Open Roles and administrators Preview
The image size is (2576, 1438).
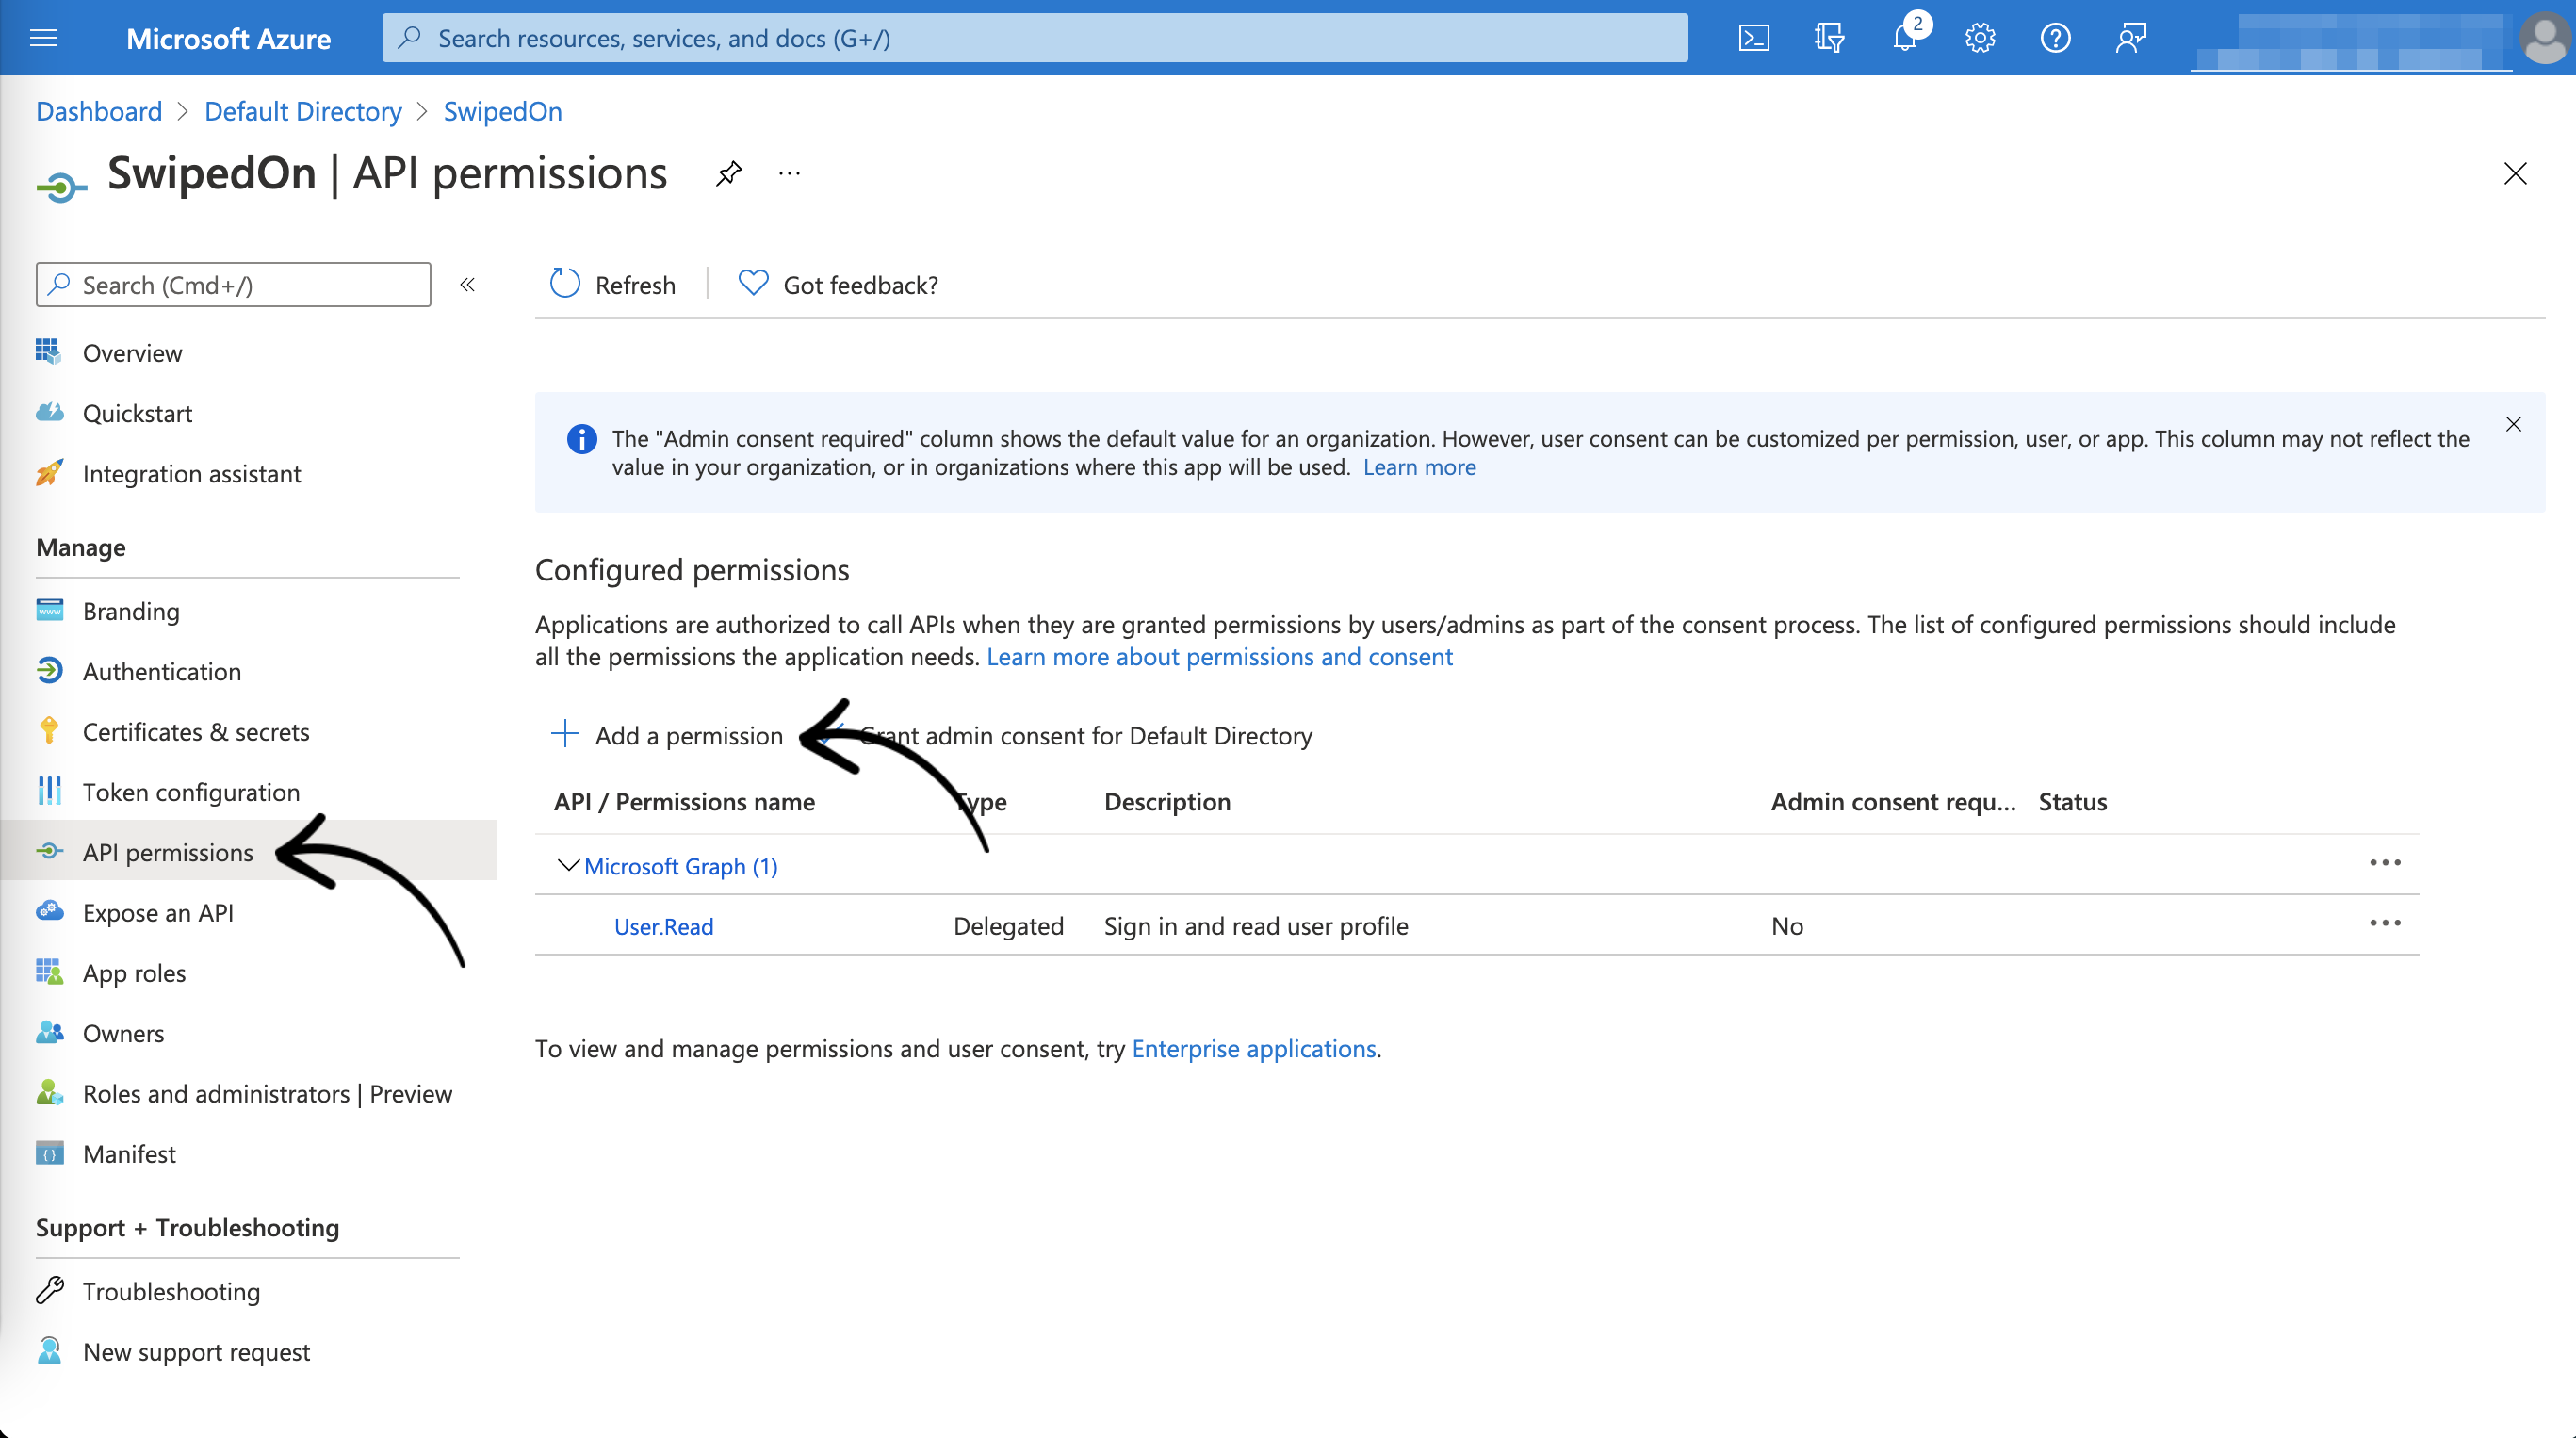pyautogui.click(x=267, y=1094)
